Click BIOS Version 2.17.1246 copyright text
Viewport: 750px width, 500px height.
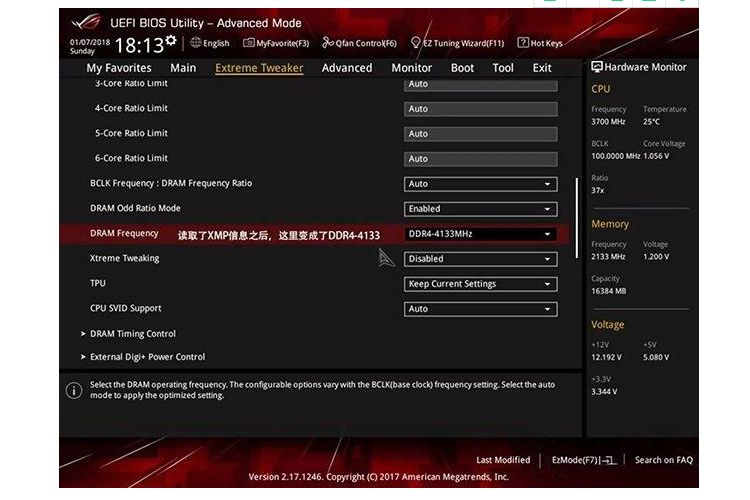point(378,477)
